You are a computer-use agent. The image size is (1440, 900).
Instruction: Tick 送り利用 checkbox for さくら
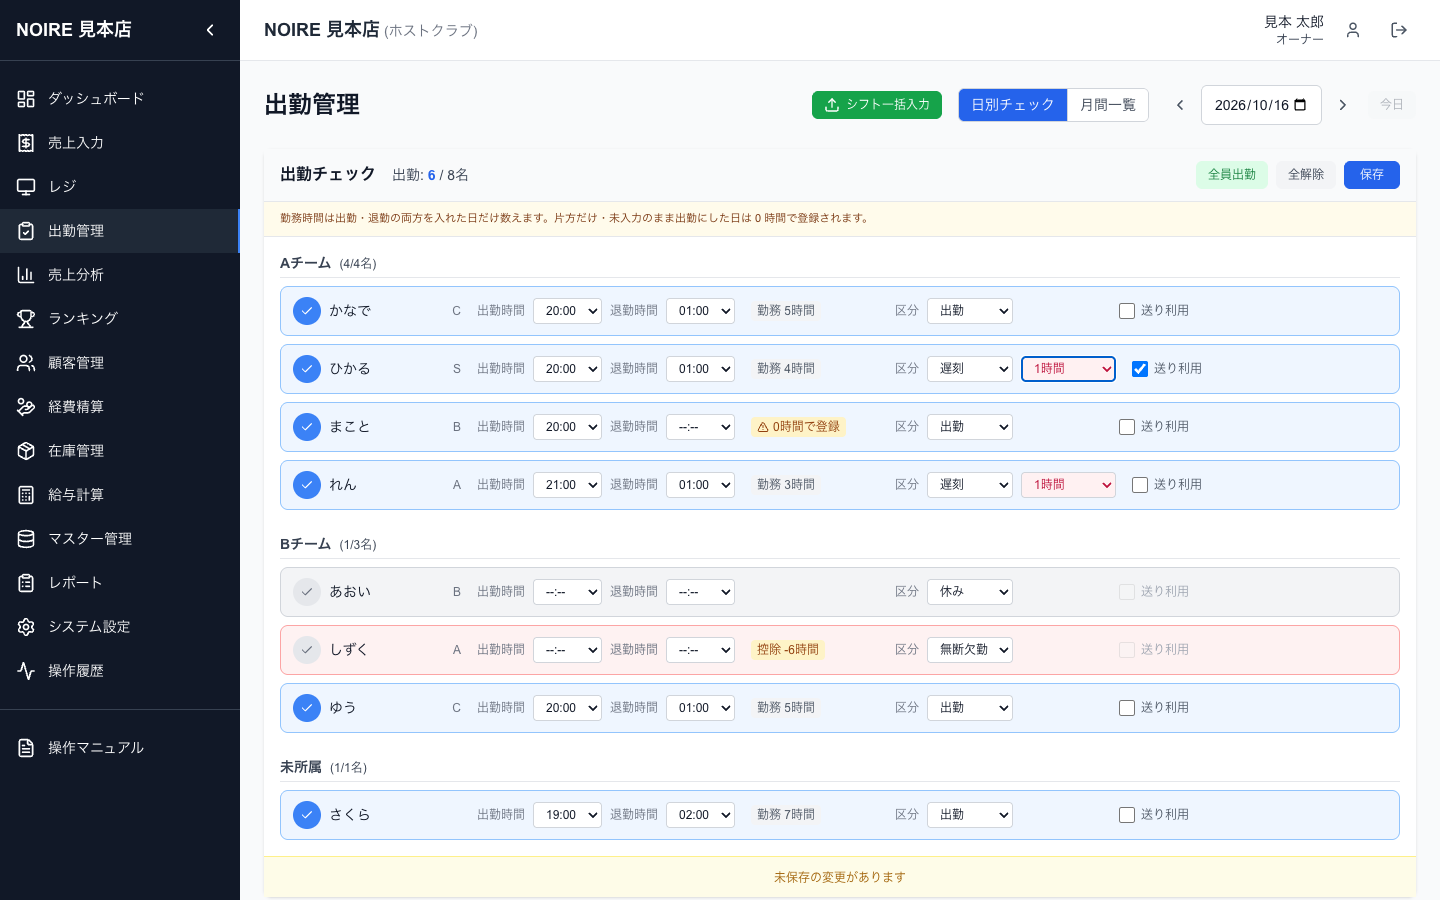point(1127,815)
